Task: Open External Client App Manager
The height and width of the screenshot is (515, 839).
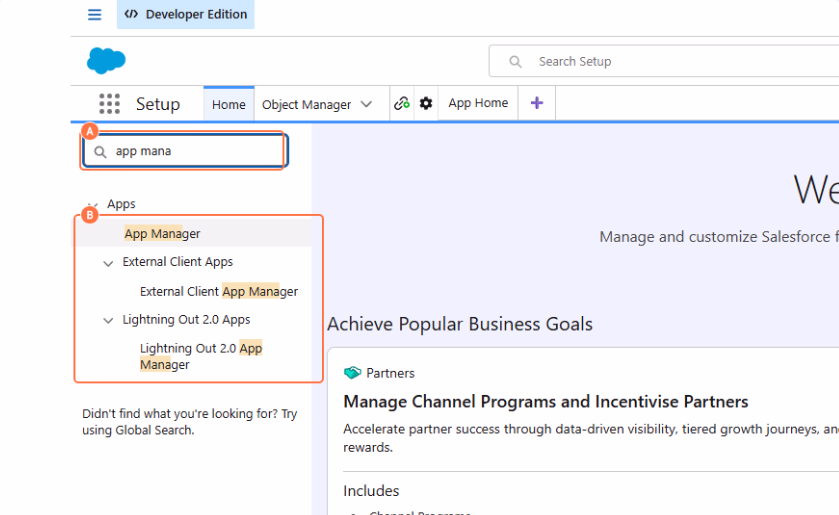Action: pyautogui.click(x=219, y=291)
